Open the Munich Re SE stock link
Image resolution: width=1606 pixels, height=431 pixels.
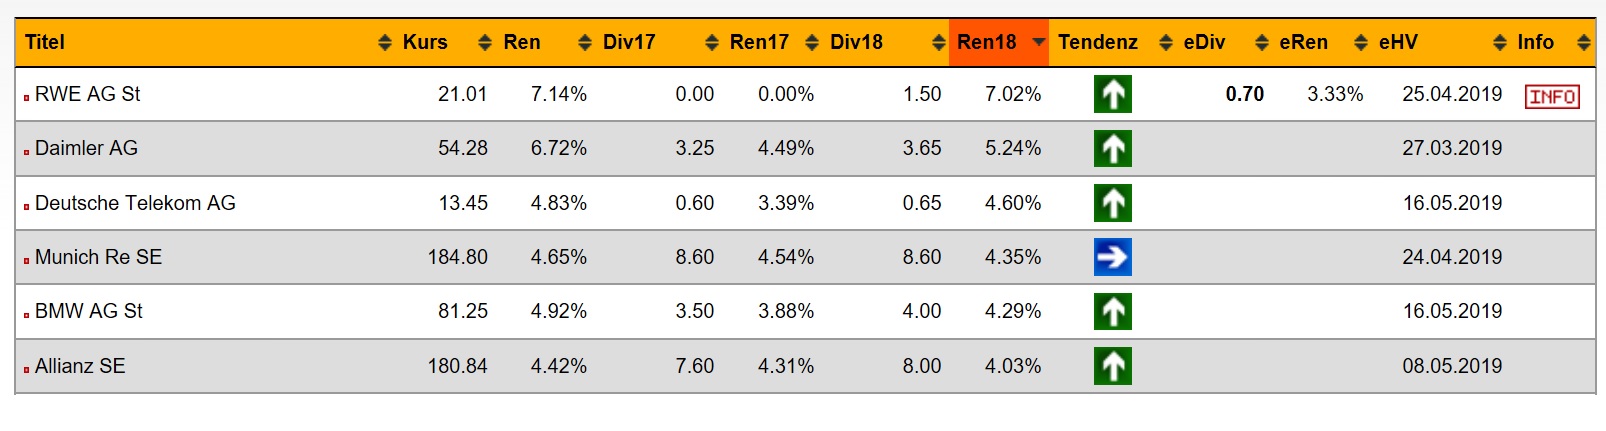point(98,257)
